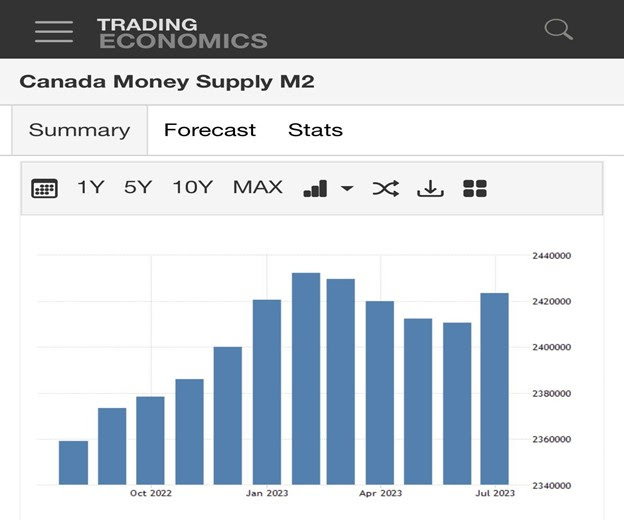624x520 pixels.
Task: Click the 2420000 axis value
Action: pyautogui.click(x=552, y=302)
